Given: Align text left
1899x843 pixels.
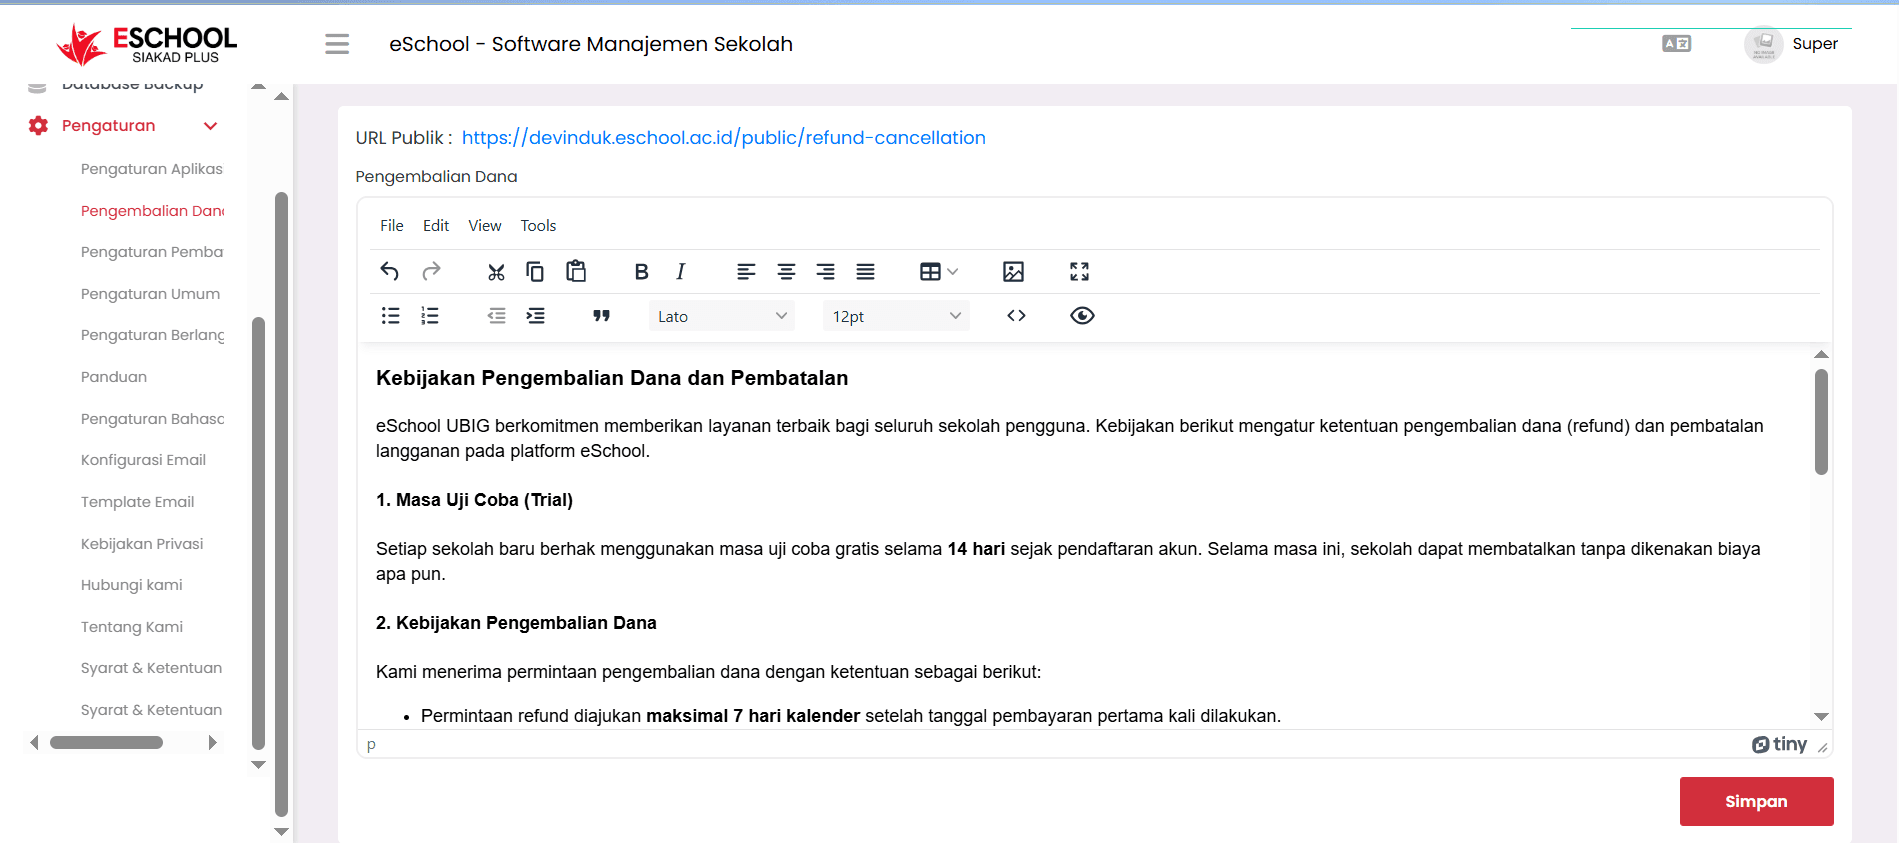Looking at the screenshot, I should (746, 272).
